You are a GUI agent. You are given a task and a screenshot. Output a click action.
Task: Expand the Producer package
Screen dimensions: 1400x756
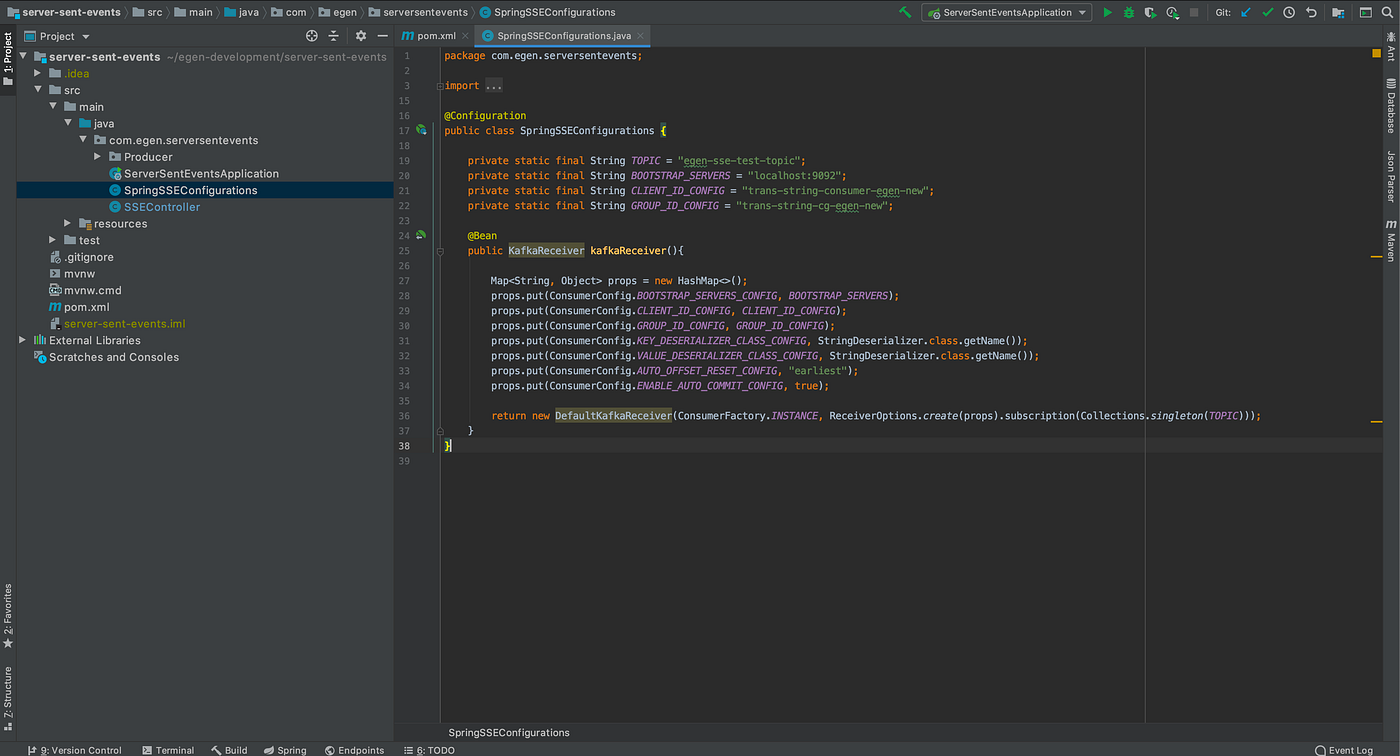coord(97,156)
